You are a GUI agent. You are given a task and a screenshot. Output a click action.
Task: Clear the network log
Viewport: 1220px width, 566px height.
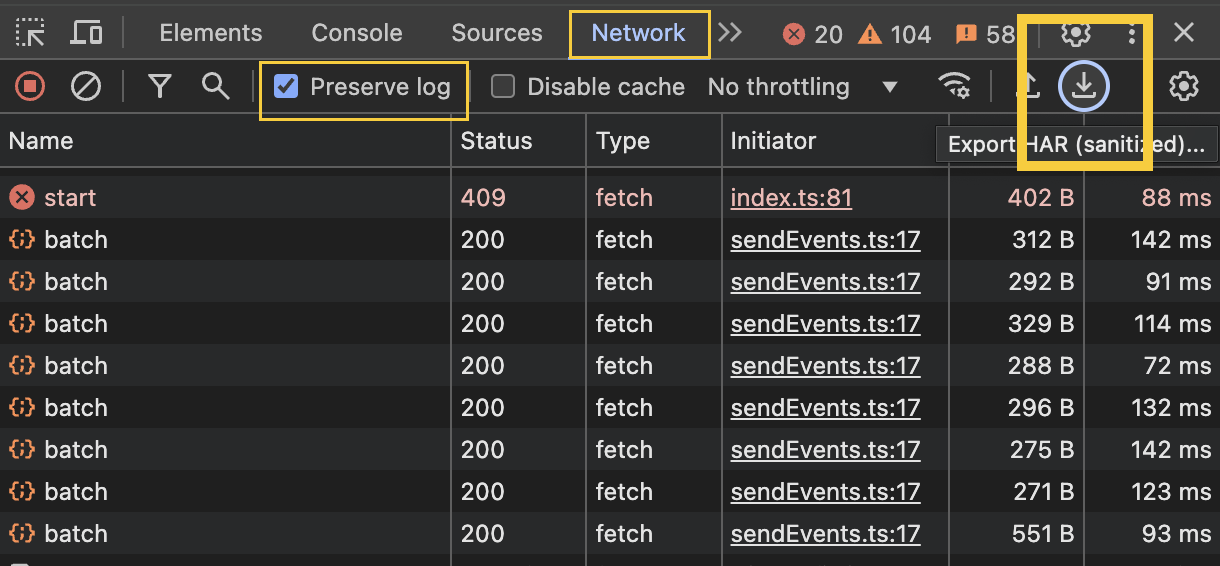click(86, 87)
